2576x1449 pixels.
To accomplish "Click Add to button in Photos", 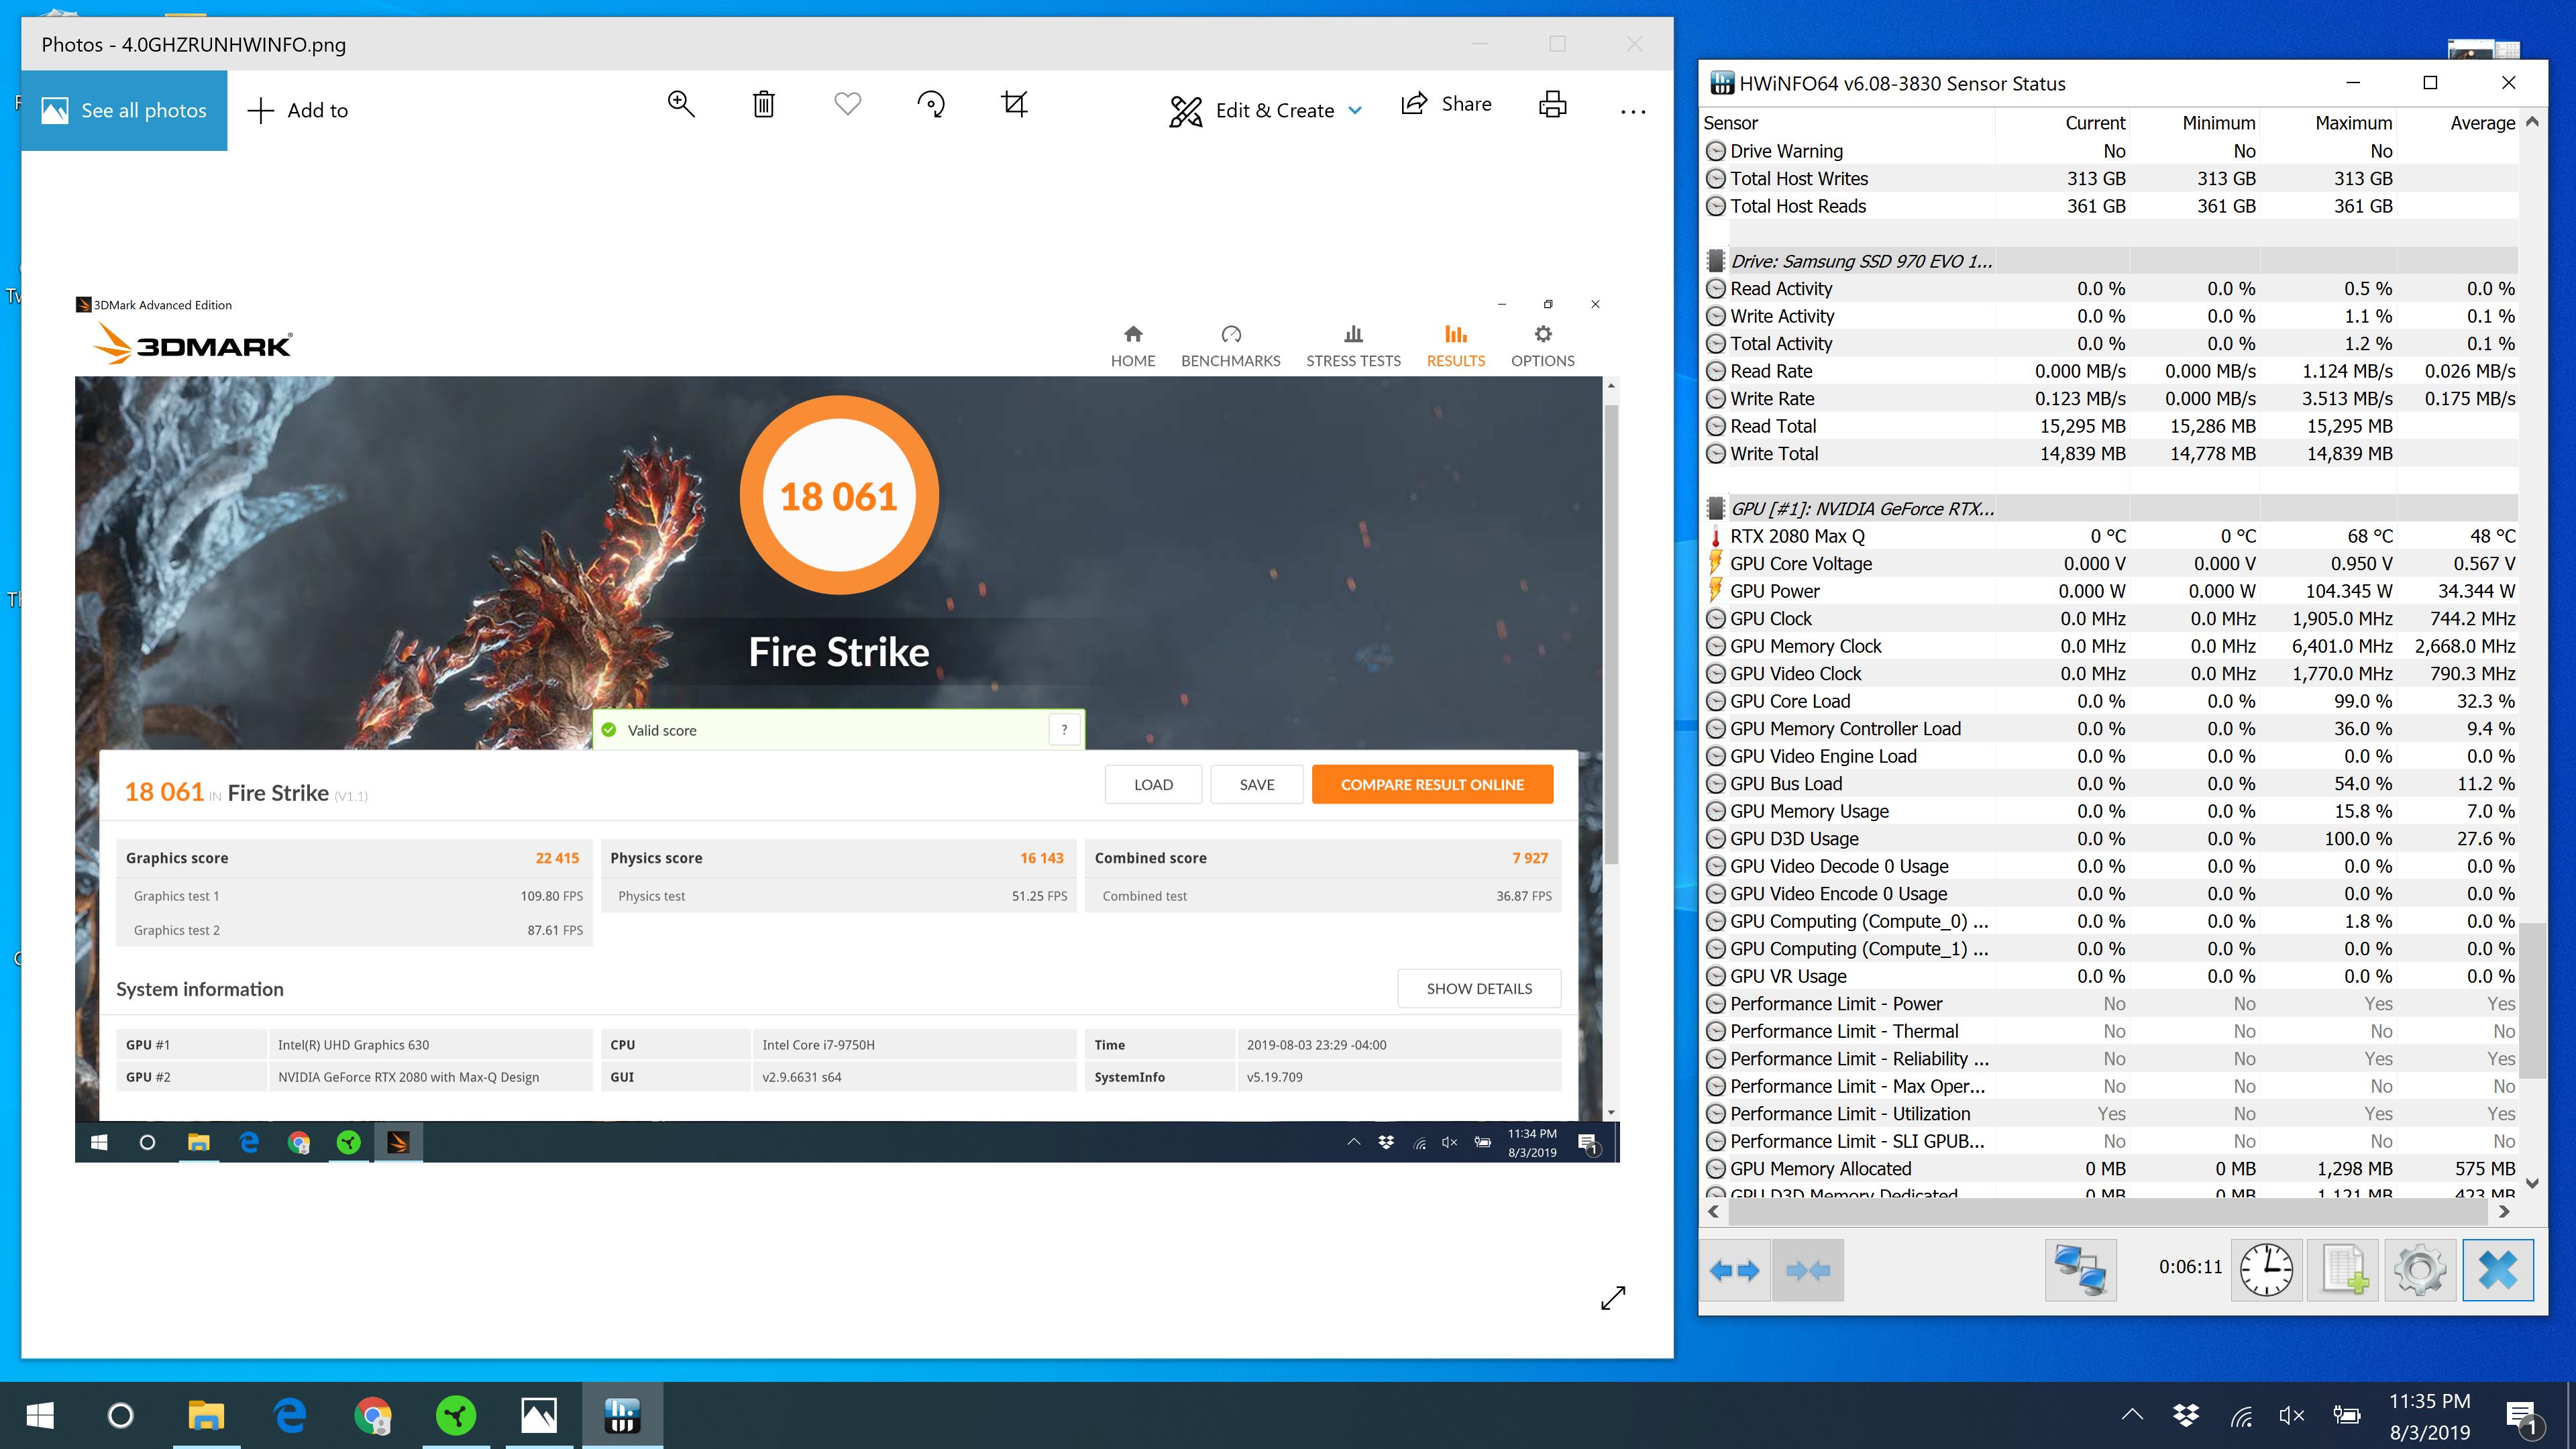I will pos(298,110).
